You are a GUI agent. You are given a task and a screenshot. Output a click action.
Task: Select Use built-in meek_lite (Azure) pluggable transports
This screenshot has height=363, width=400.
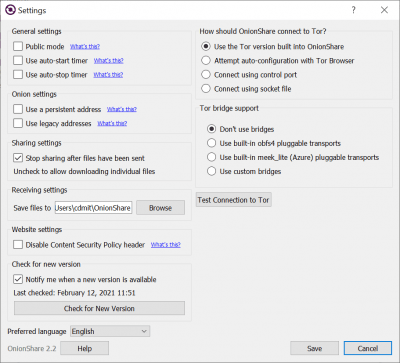(x=211, y=157)
